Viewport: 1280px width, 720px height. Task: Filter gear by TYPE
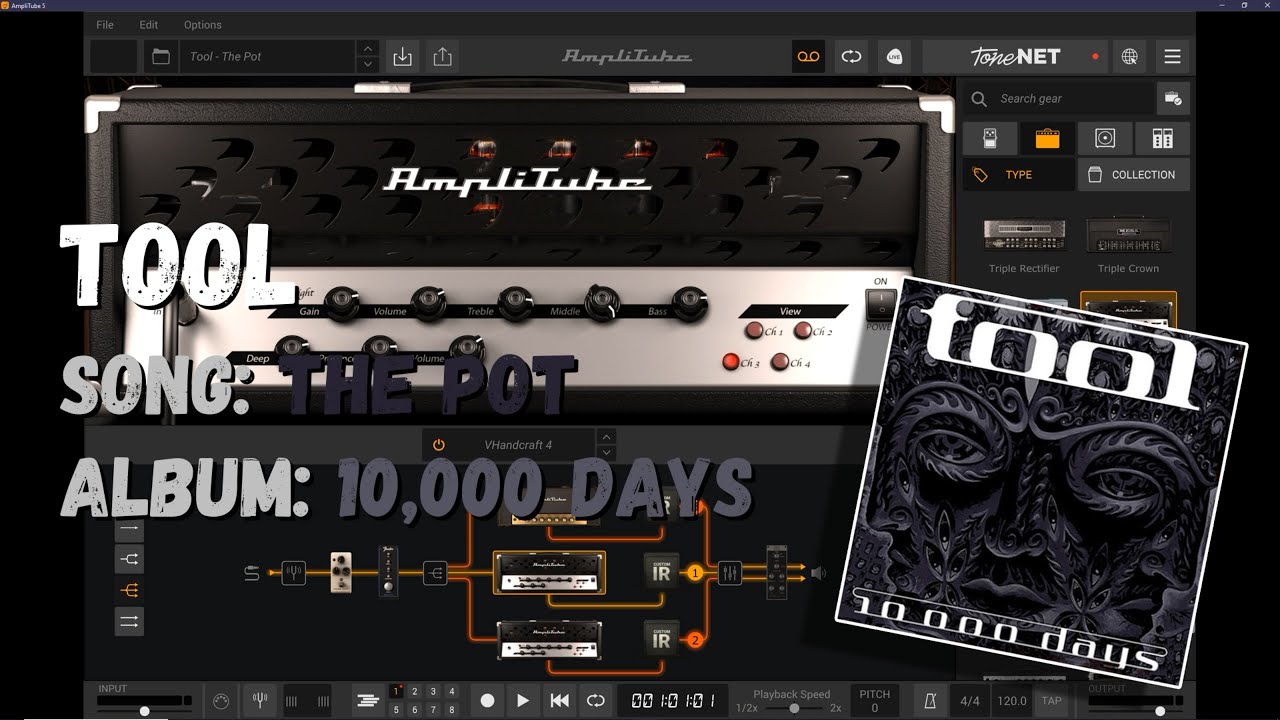(1018, 174)
